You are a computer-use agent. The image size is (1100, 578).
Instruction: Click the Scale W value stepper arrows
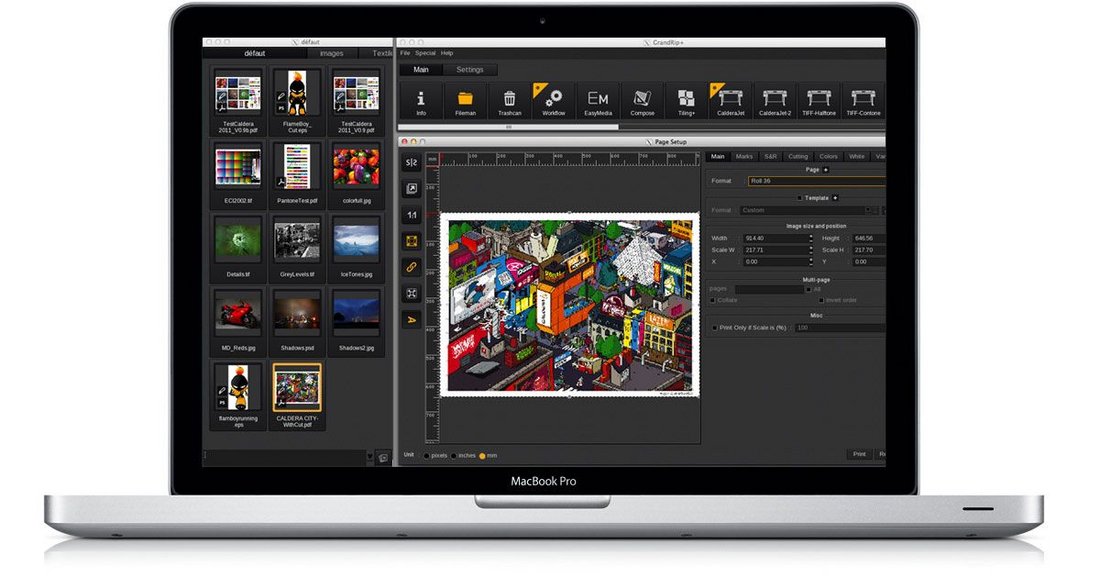[811, 250]
